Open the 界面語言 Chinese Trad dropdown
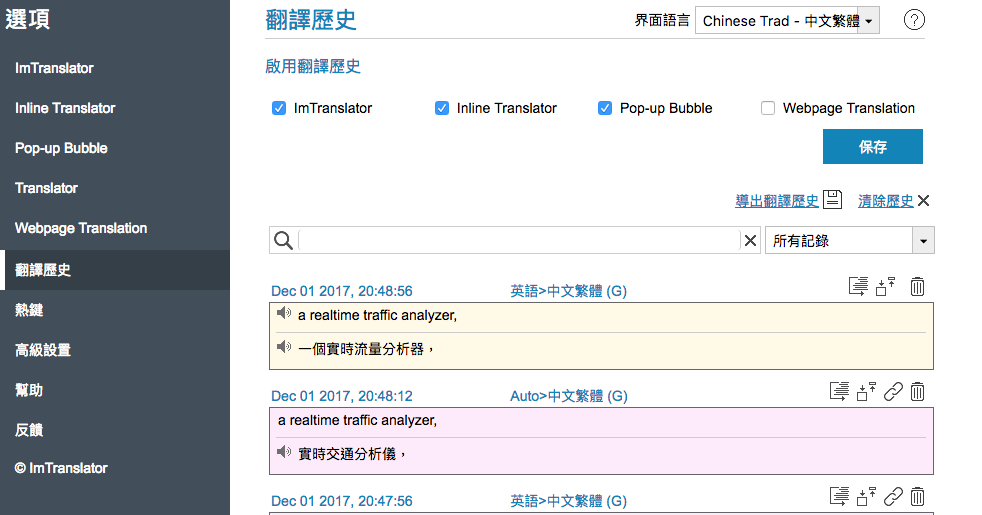982x515 pixels. [x=787, y=21]
